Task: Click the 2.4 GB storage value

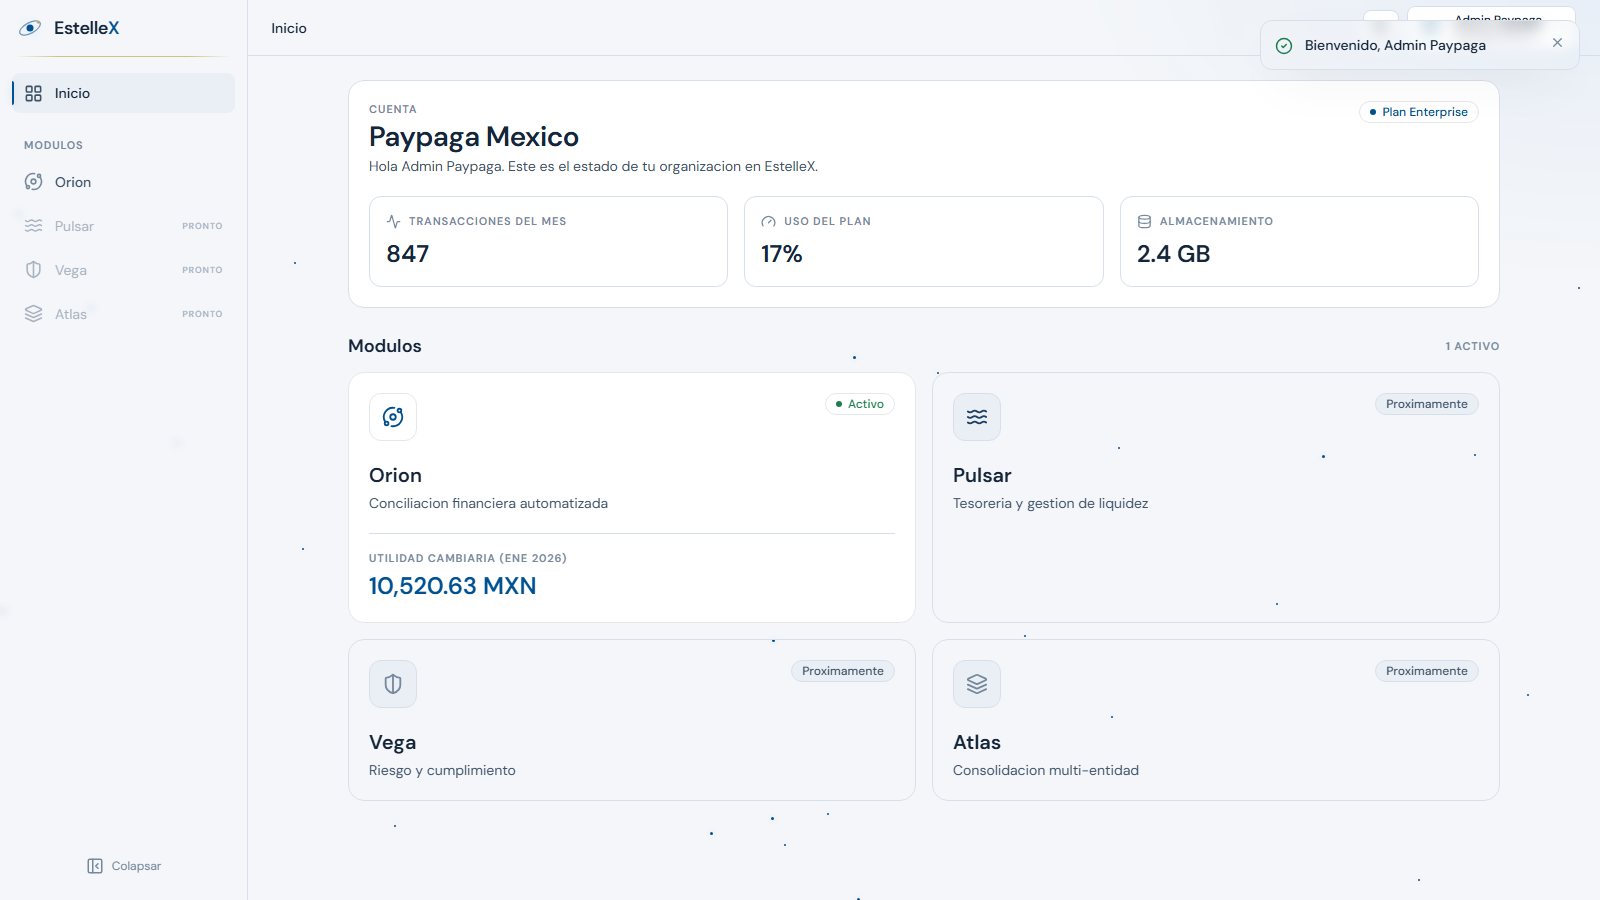Action: [1174, 254]
